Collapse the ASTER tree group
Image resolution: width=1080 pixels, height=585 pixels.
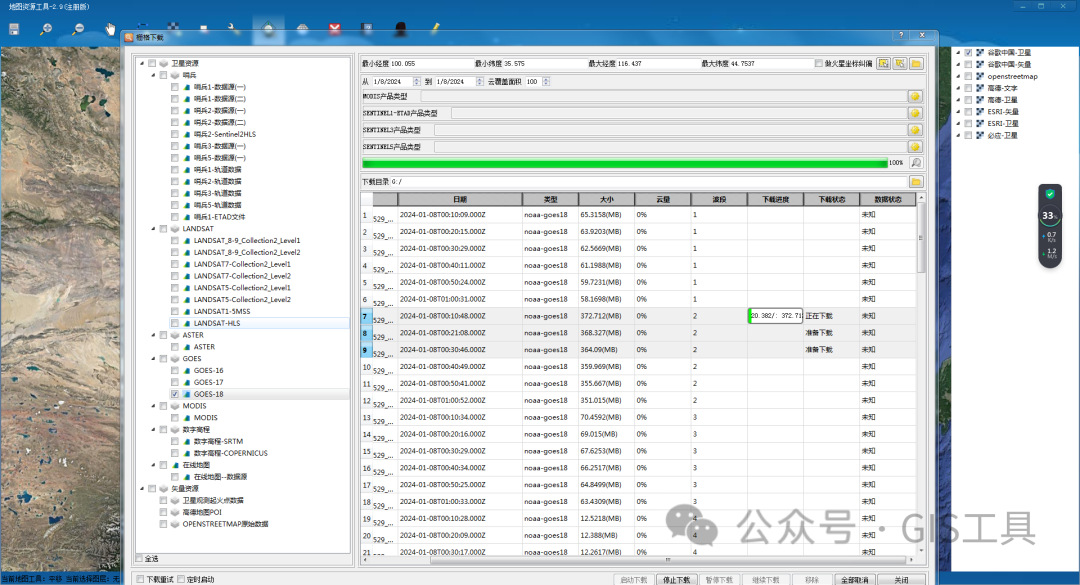[x=154, y=335]
